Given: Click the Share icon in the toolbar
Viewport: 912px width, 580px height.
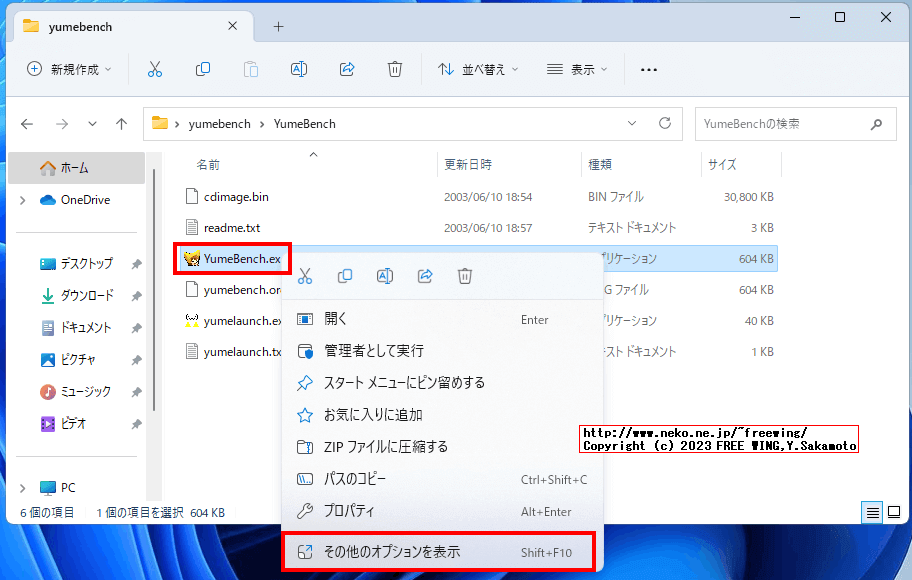Looking at the screenshot, I should (346, 69).
